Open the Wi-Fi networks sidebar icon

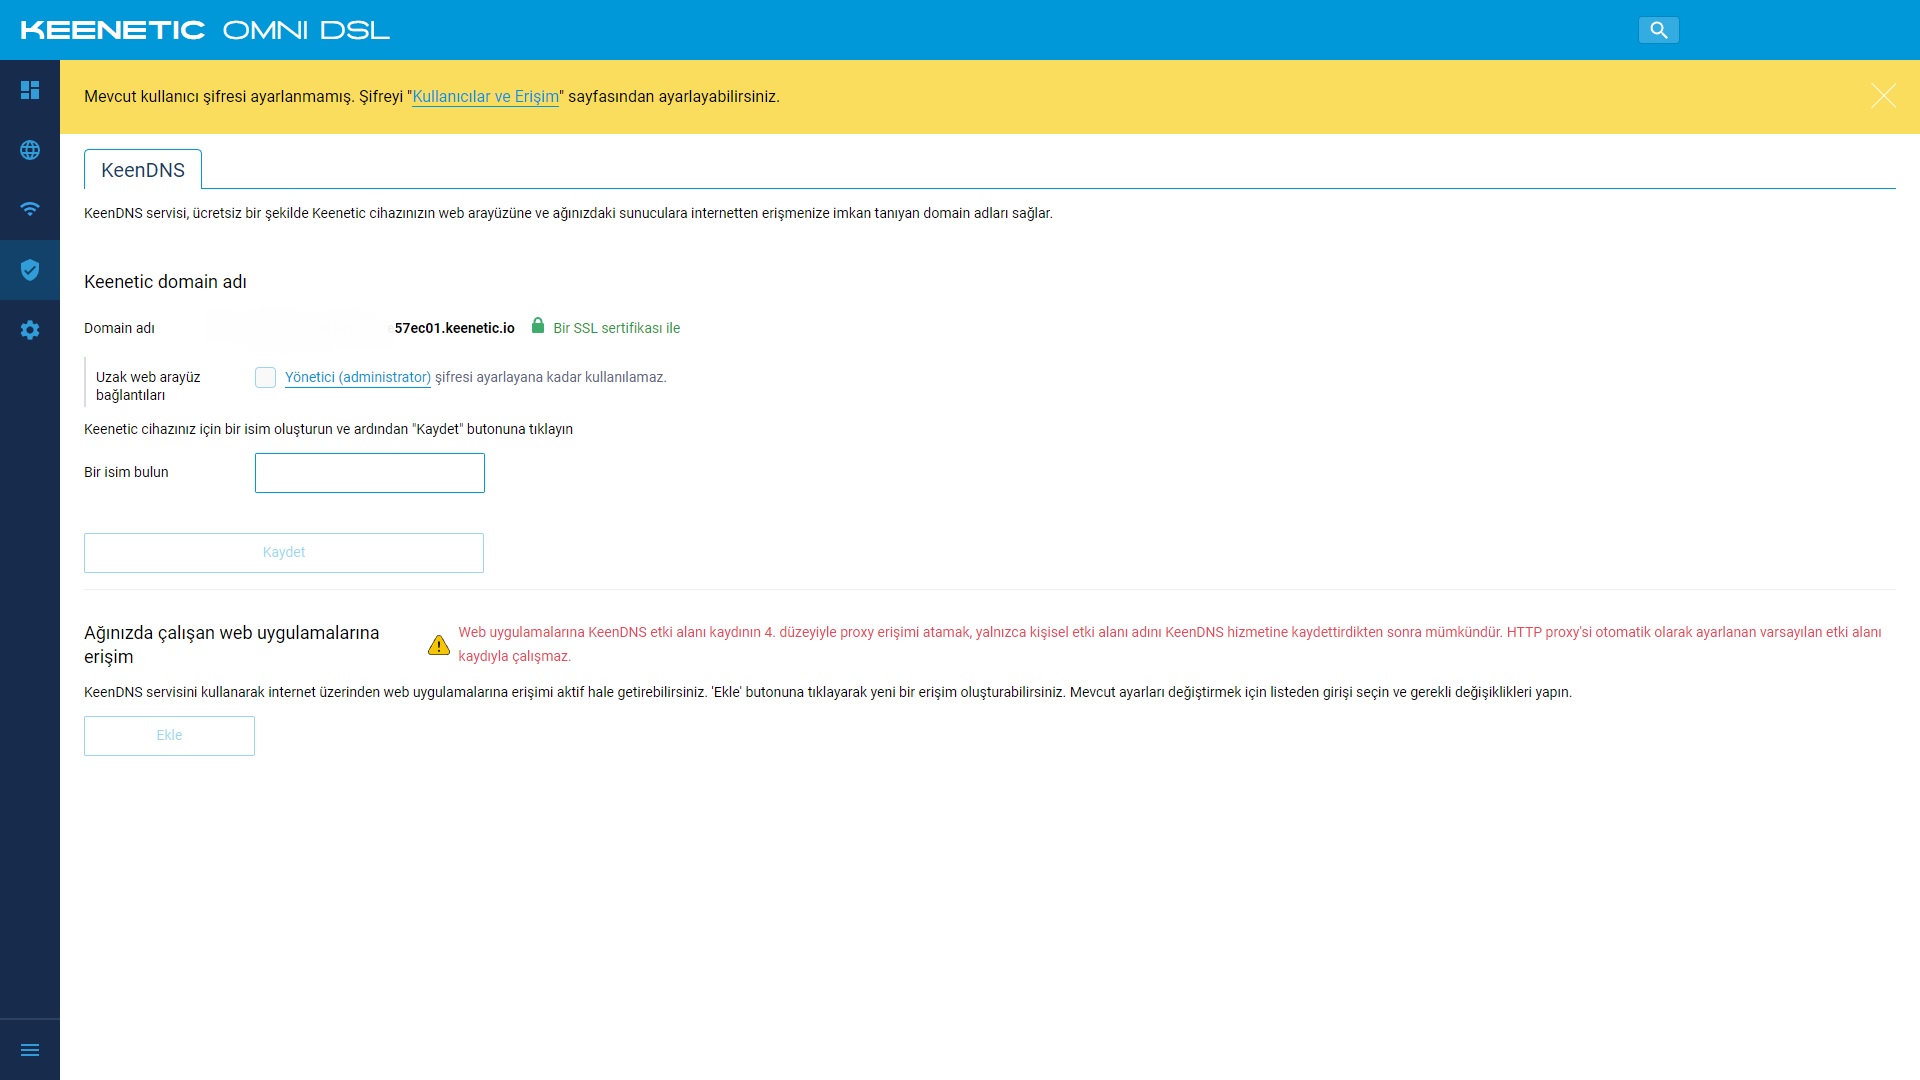pos(30,209)
